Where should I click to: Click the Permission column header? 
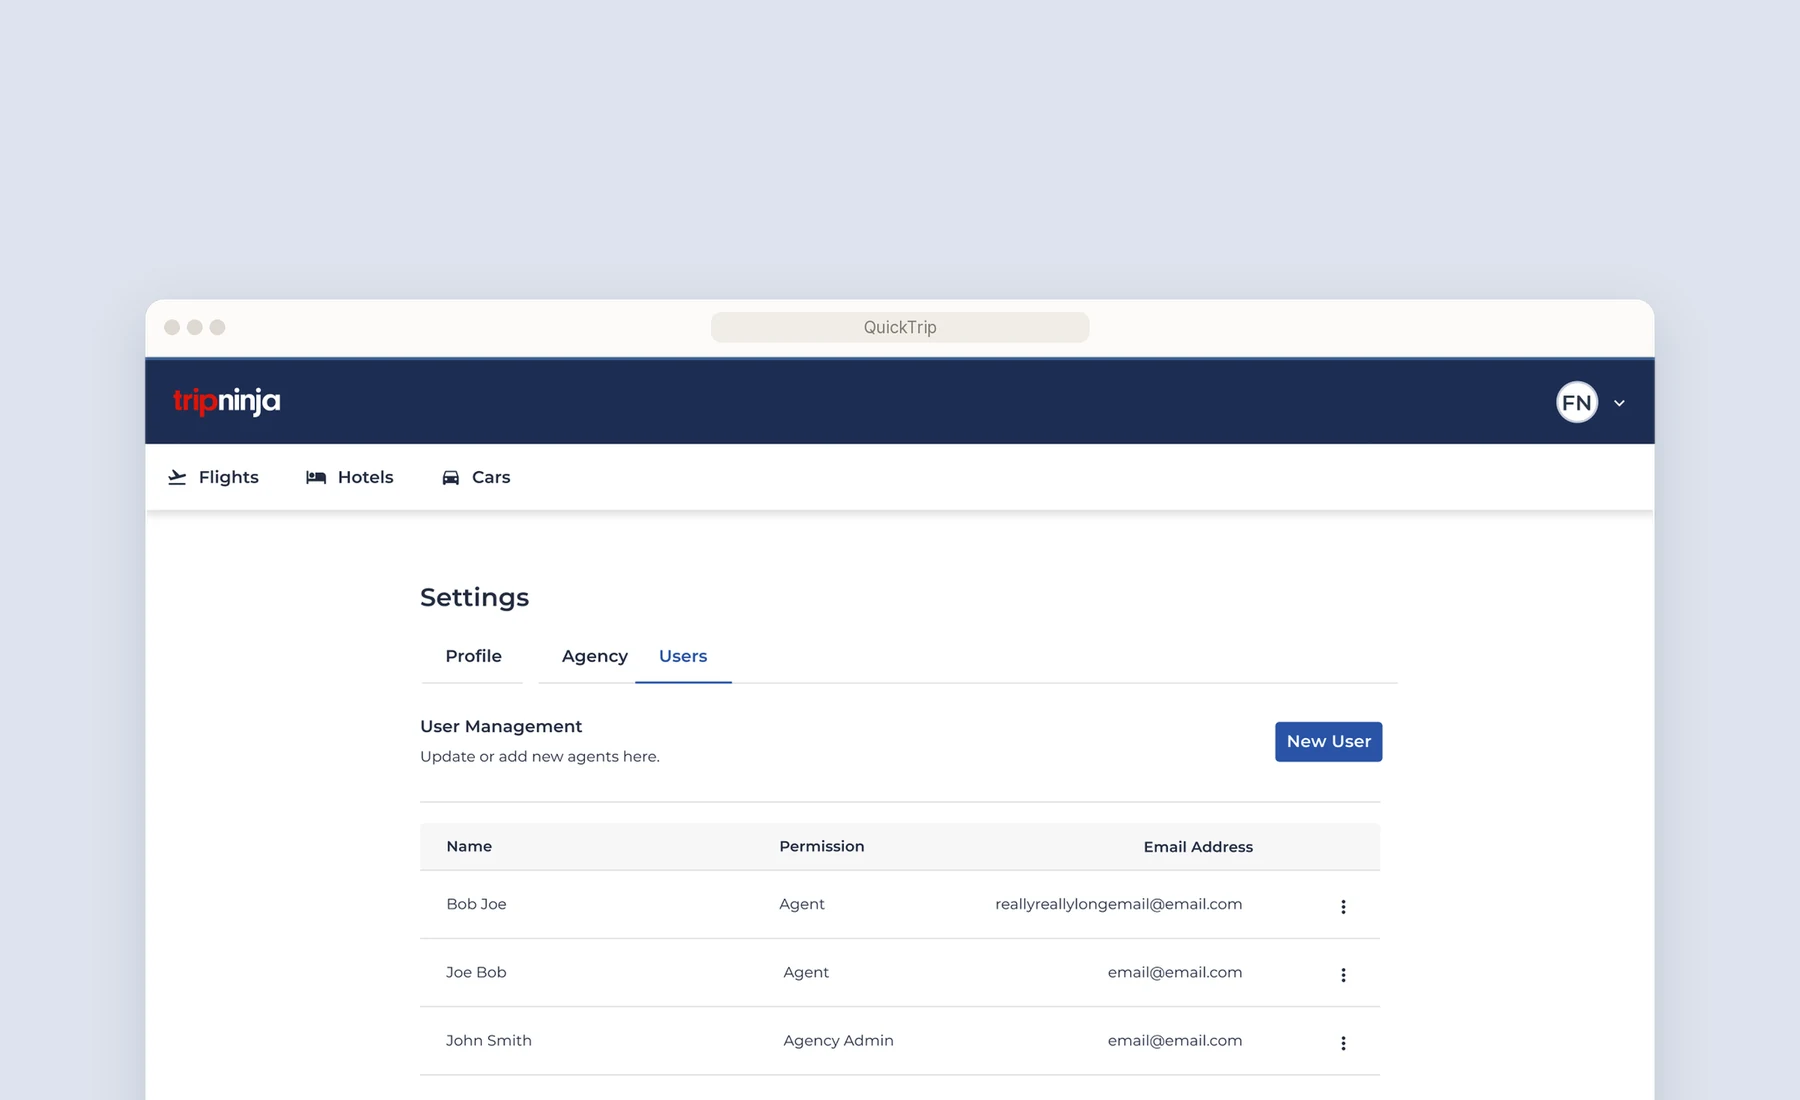821,846
